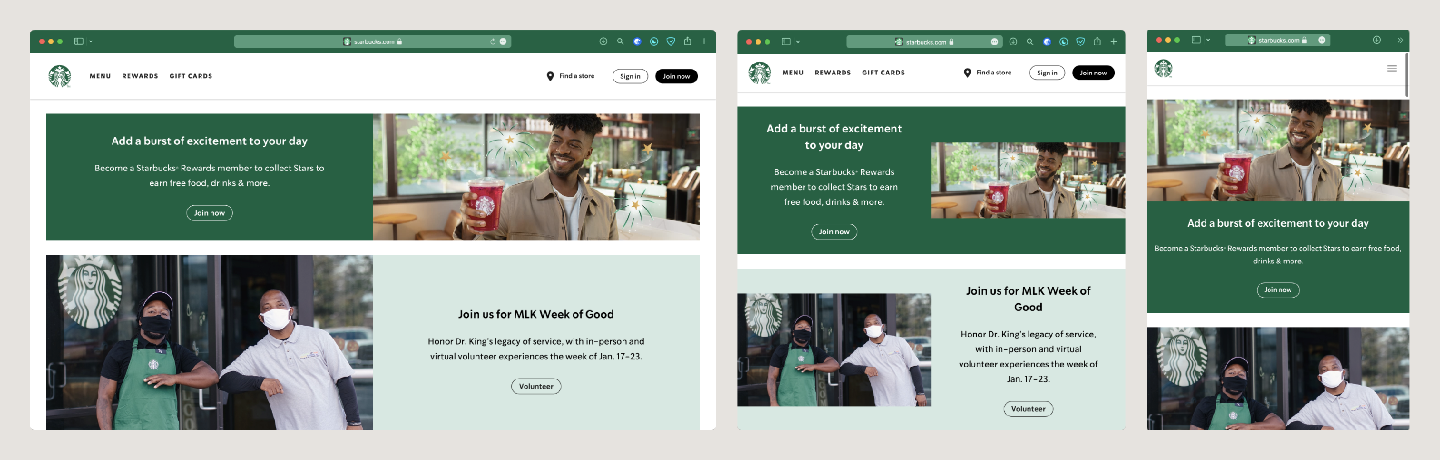1440x460 pixels.
Task: Open GIFT CARDS in the middle window navigation
Action: pyautogui.click(x=884, y=73)
